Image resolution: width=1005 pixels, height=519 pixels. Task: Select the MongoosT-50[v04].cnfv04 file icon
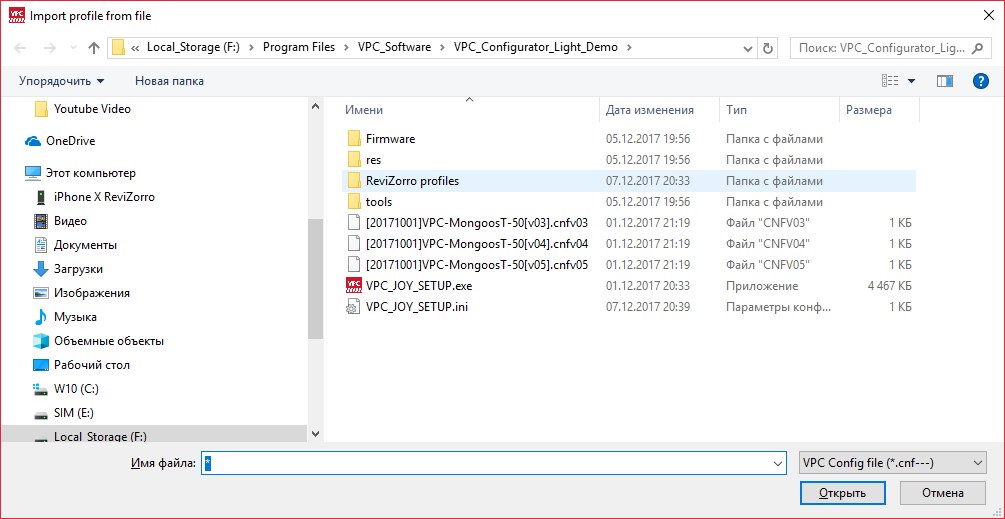pyautogui.click(x=354, y=243)
